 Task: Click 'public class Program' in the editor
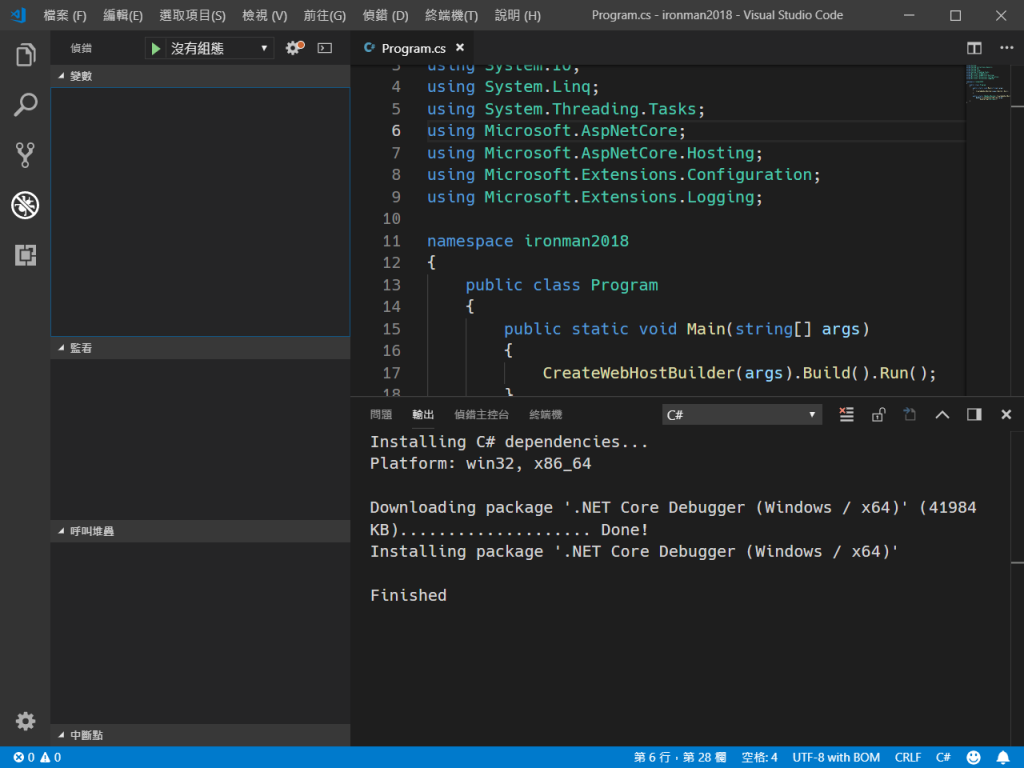point(562,285)
